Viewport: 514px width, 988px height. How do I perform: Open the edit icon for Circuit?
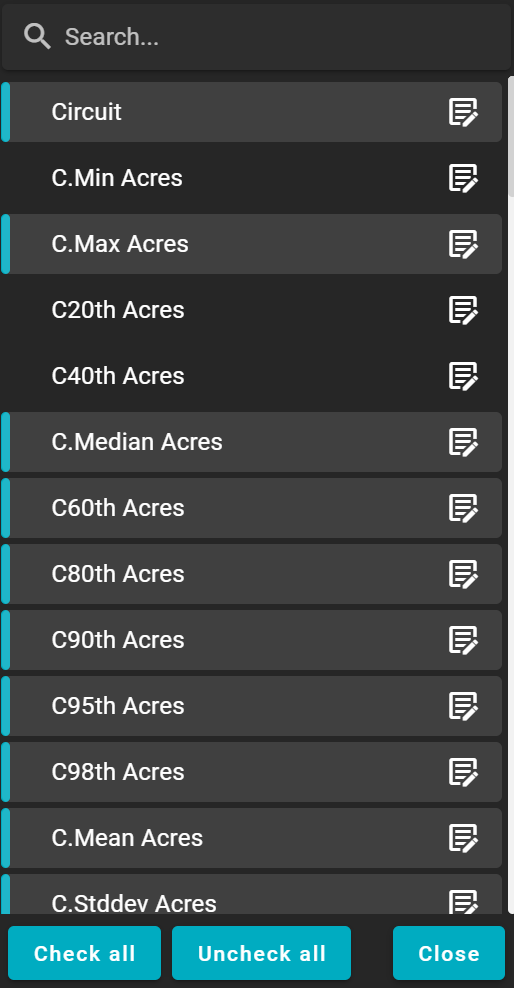[x=463, y=112]
